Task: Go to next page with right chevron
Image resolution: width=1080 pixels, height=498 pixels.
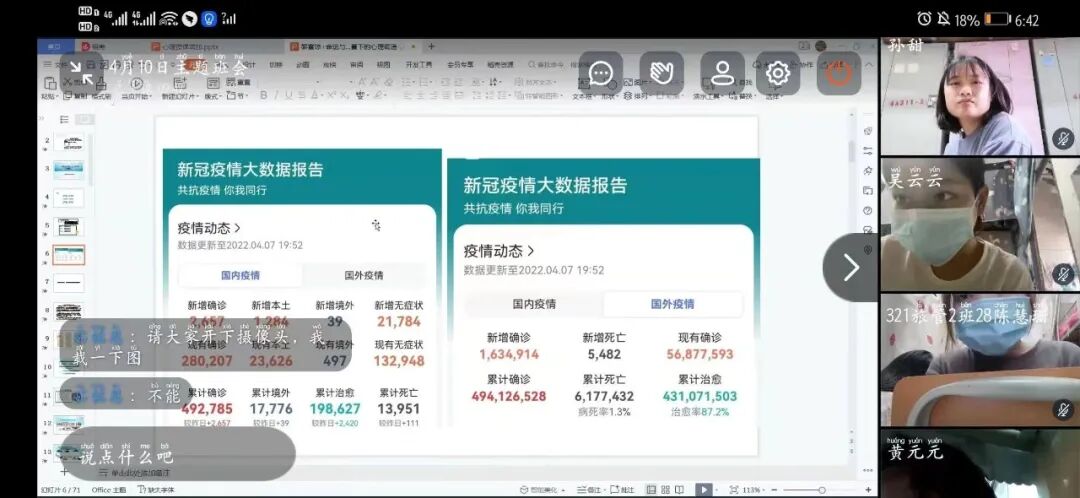Action: pyautogui.click(x=851, y=267)
